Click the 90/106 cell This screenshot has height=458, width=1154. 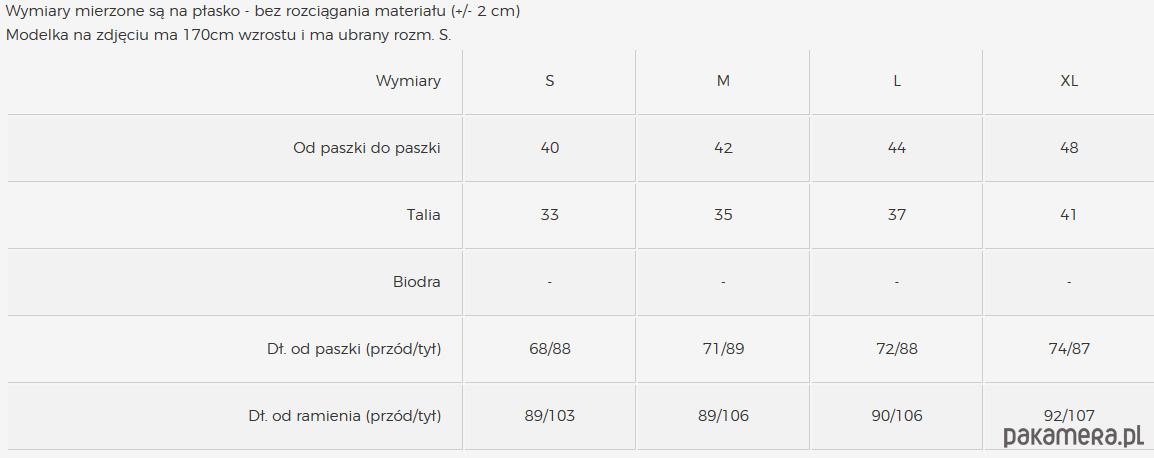click(896, 416)
